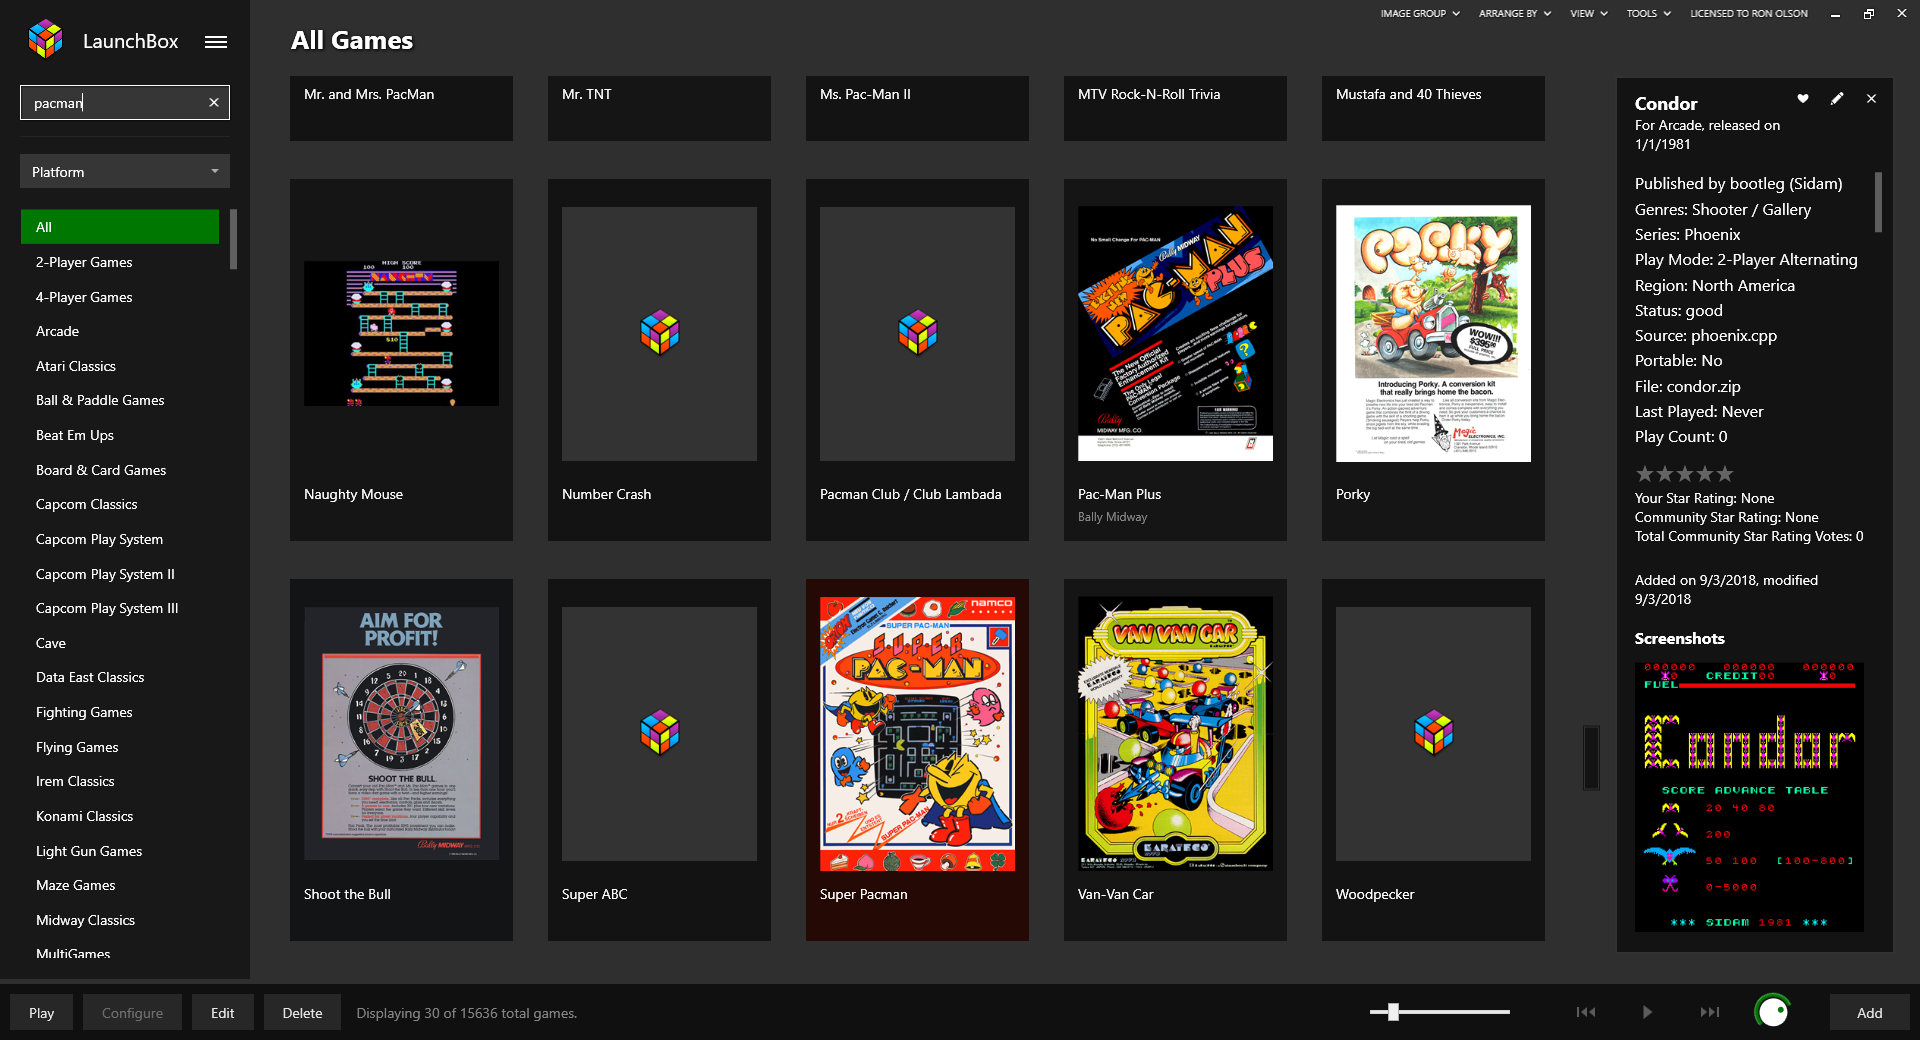Select the Number Crash placeholder cube

click(x=659, y=333)
